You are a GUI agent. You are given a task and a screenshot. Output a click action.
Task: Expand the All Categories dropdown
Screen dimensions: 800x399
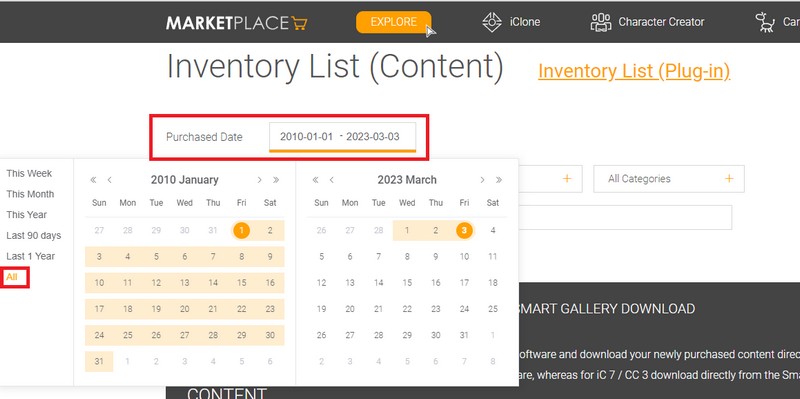(x=669, y=179)
